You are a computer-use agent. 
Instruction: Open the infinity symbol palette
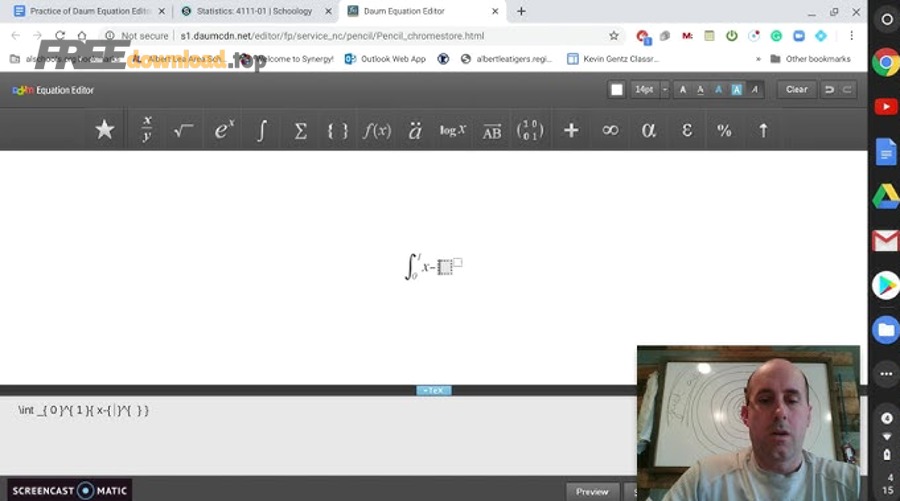[x=610, y=130]
